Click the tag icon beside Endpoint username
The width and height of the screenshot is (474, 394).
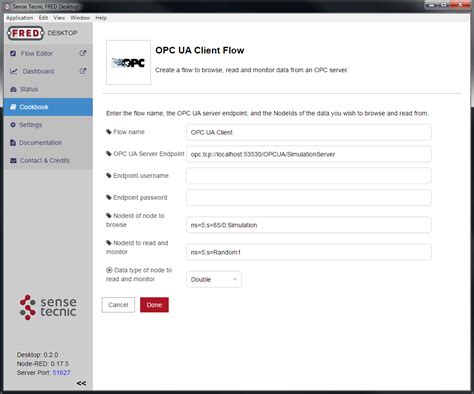point(109,176)
